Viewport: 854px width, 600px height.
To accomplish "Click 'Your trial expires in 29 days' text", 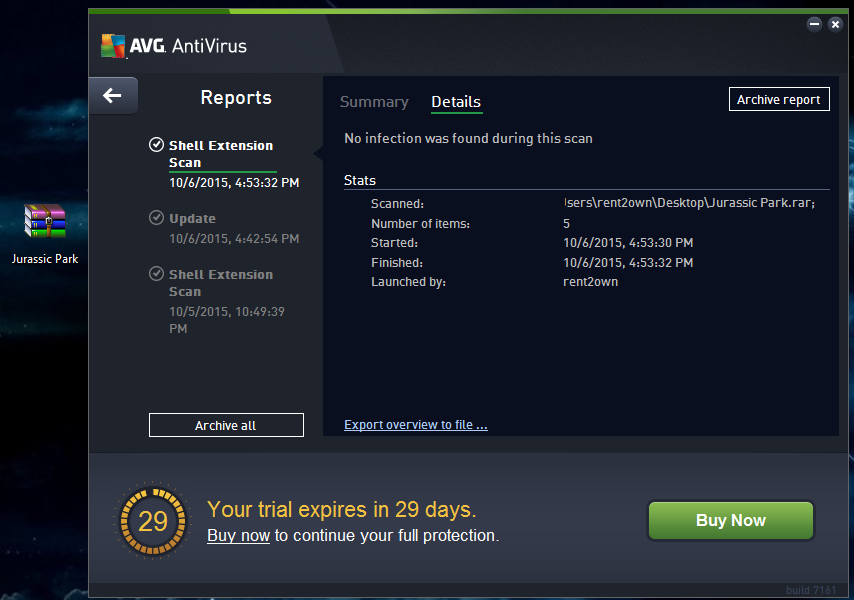I will pyautogui.click(x=341, y=510).
